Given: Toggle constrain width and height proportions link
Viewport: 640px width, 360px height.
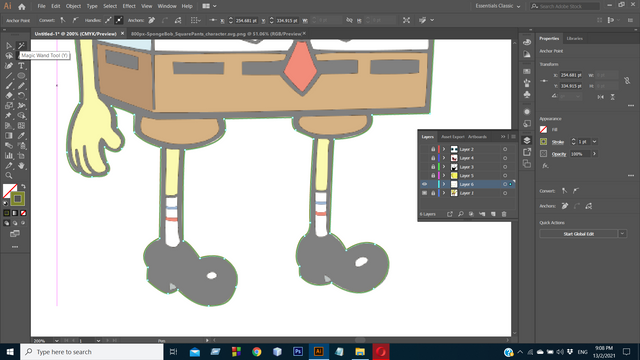Looking at the screenshot, I should (x=627, y=80).
